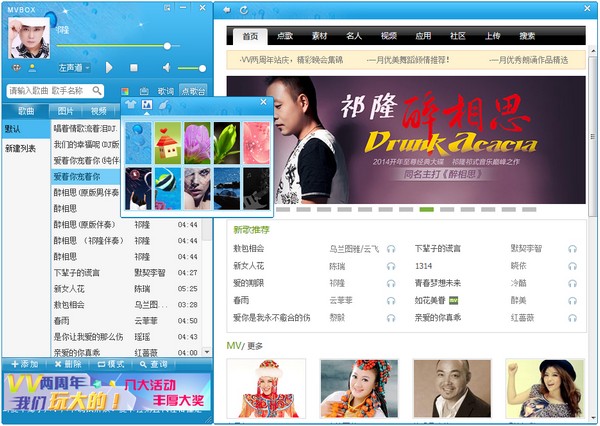This screenshot has width=600, height=426.
Task: Click the green MV badge next to 如花美眷
Action: (453, 300)
